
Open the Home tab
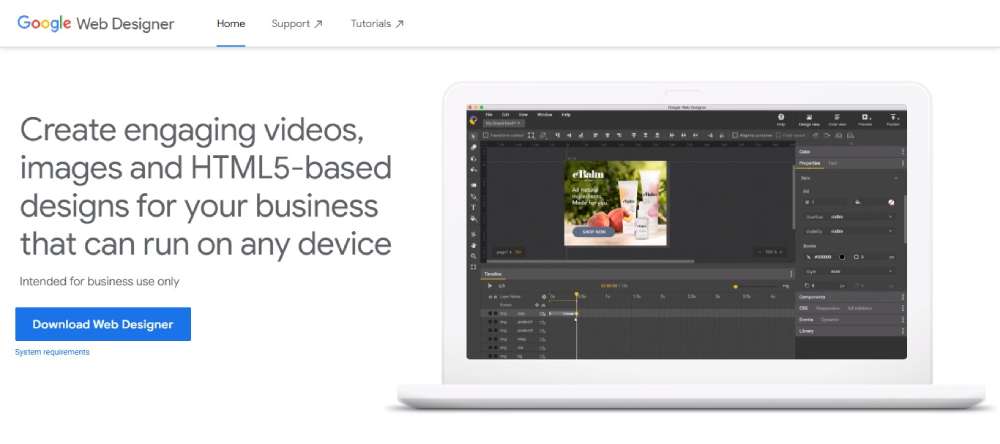point(231,24)
